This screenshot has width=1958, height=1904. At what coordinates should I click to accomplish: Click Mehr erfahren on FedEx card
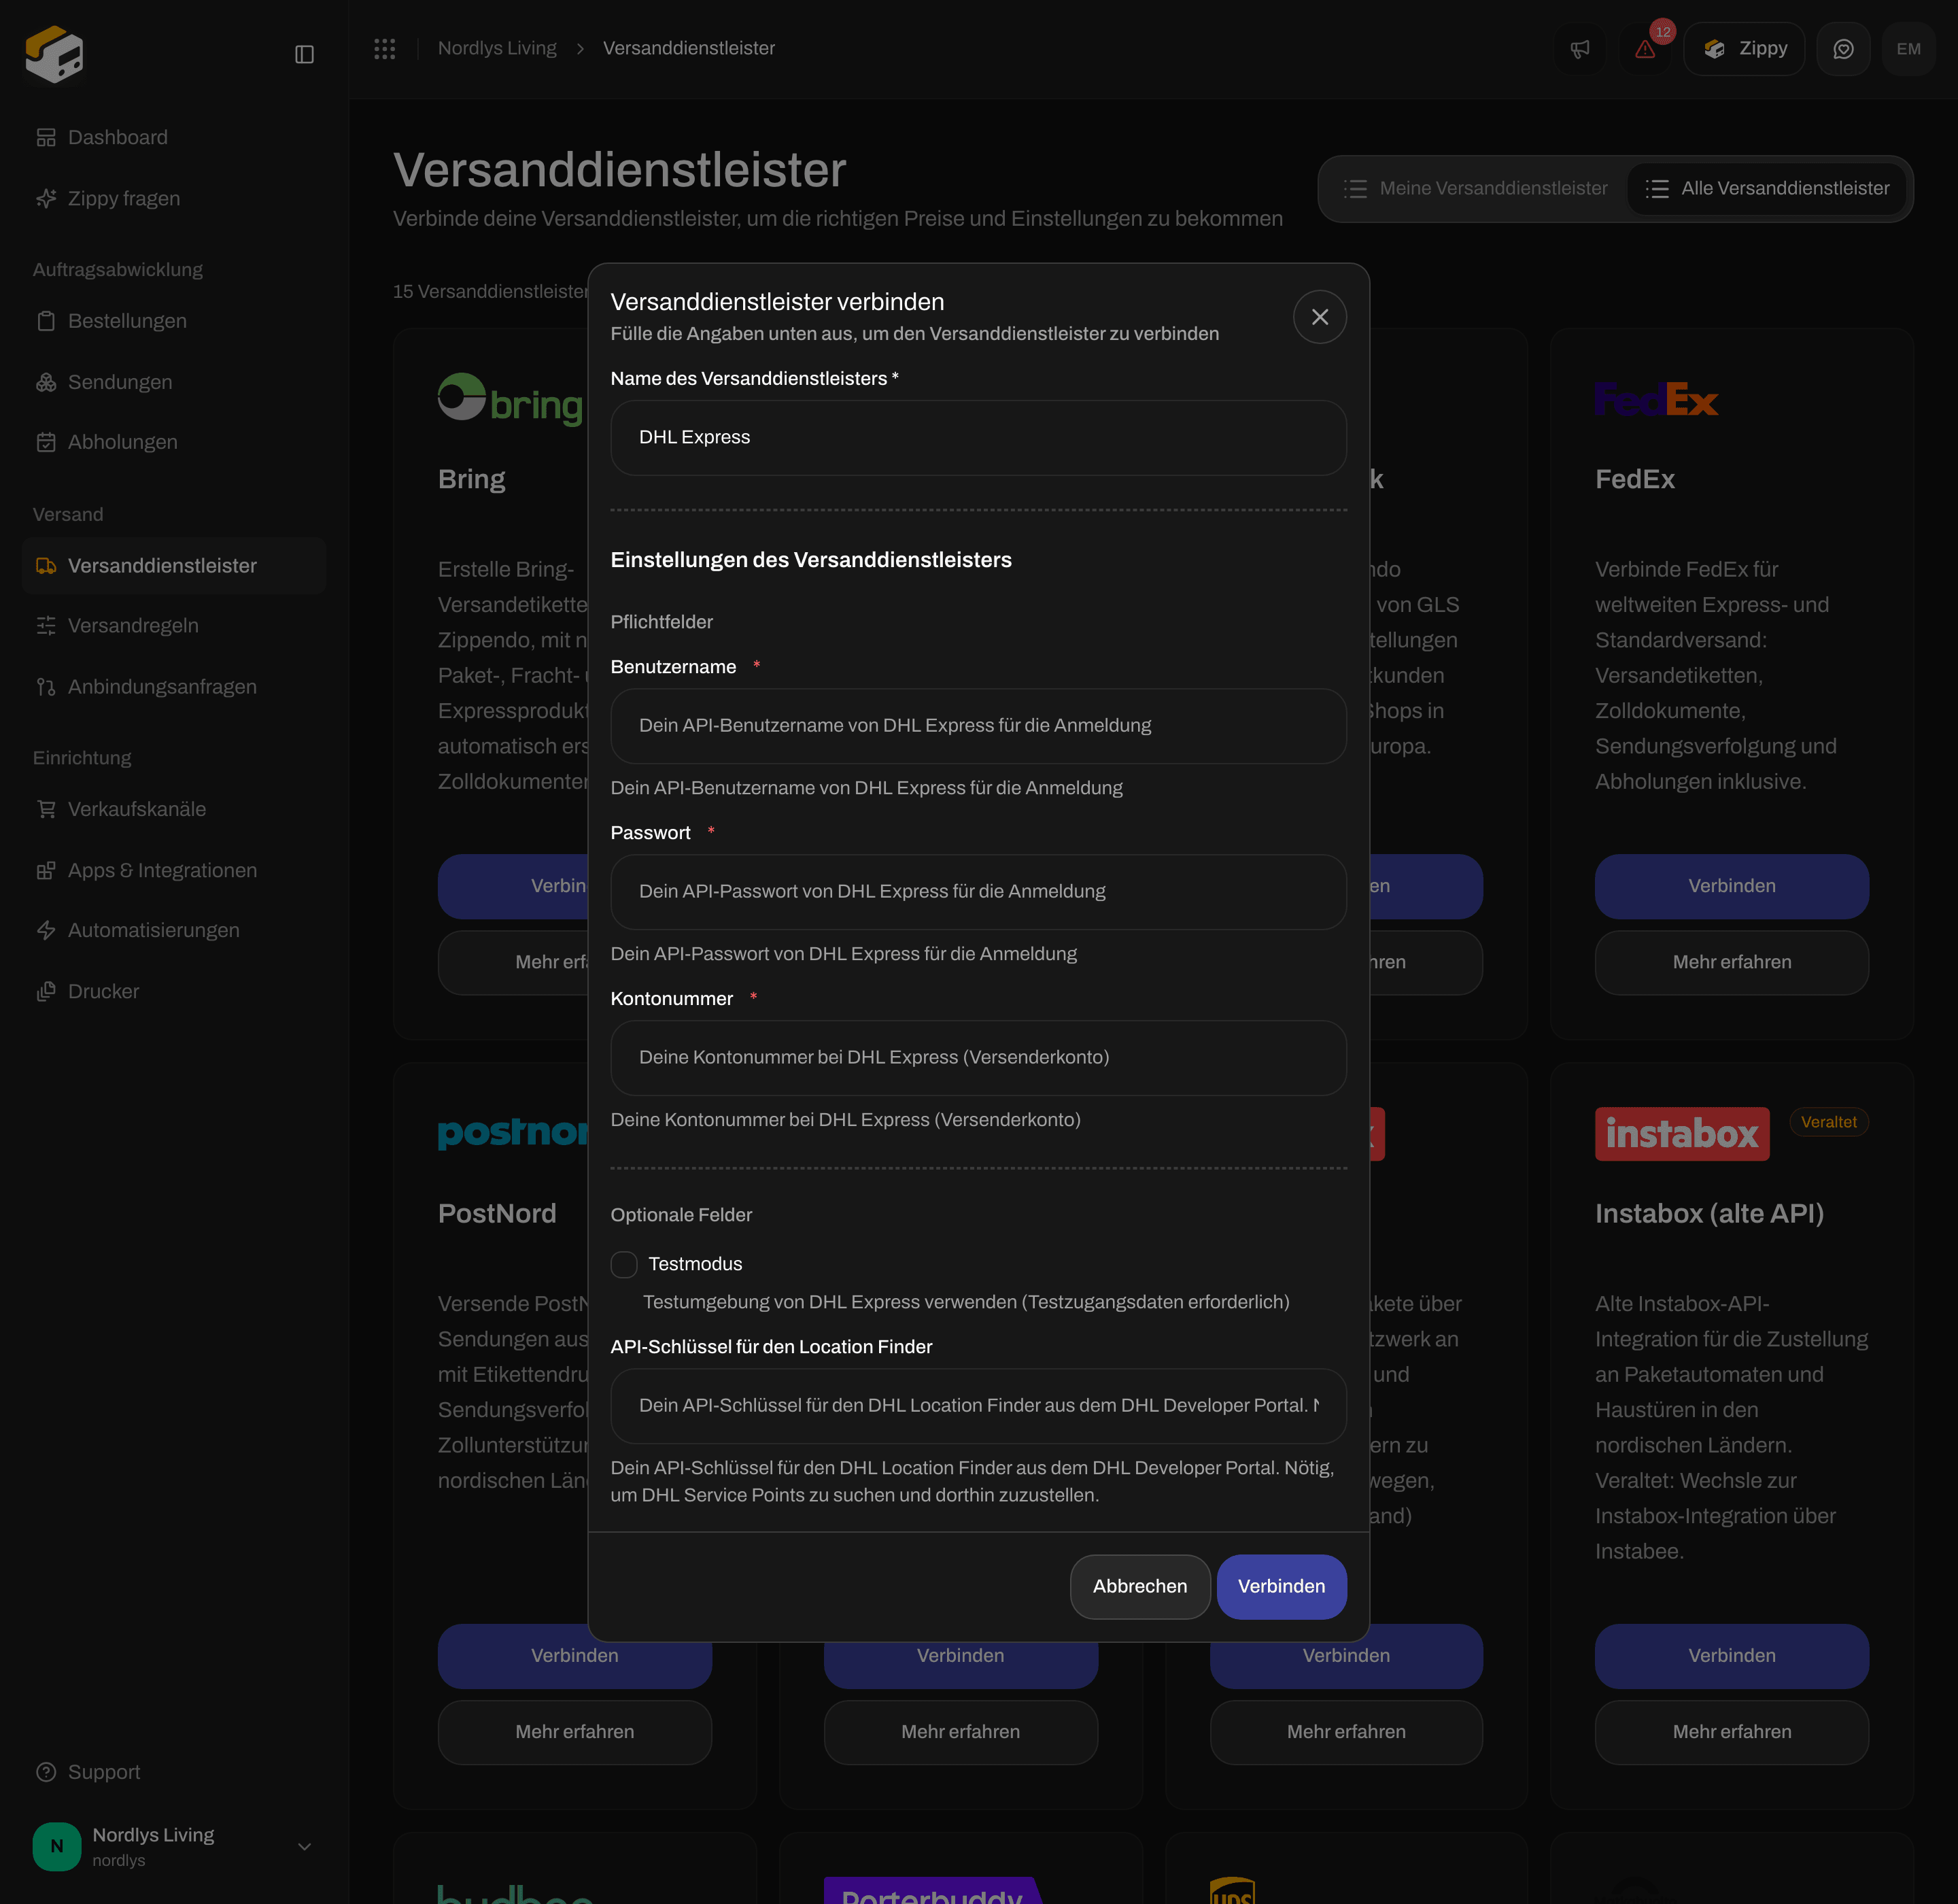click(1731, 962)
